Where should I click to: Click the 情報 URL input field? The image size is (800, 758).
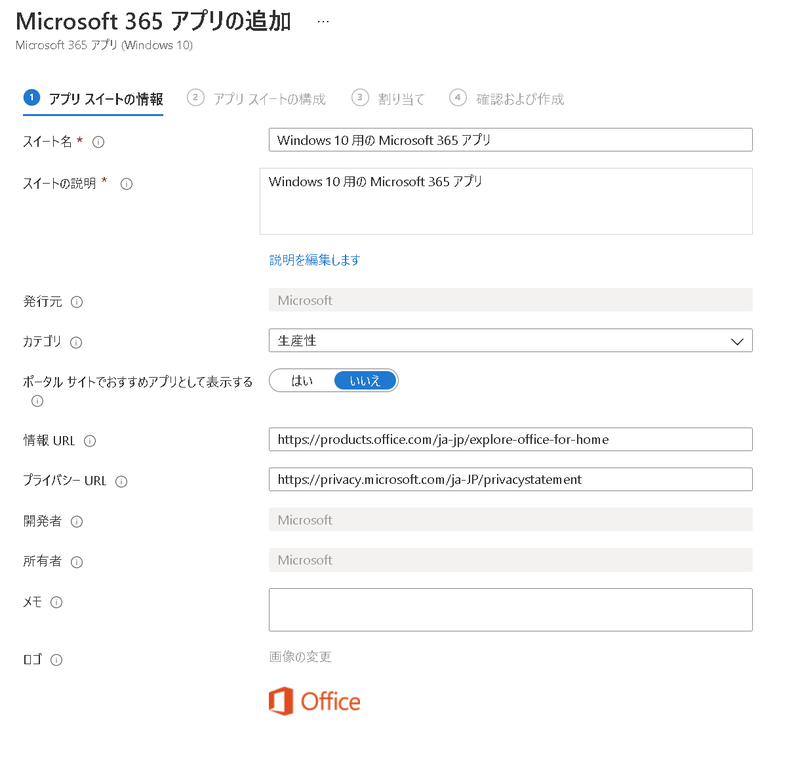510,439
